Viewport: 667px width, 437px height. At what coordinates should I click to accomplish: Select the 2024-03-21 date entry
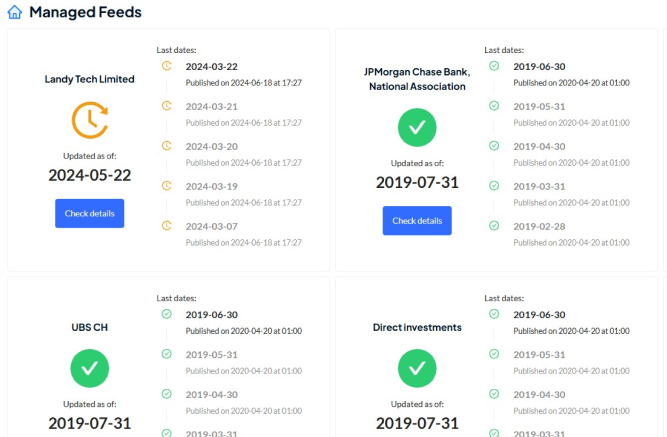coord(211,107)
